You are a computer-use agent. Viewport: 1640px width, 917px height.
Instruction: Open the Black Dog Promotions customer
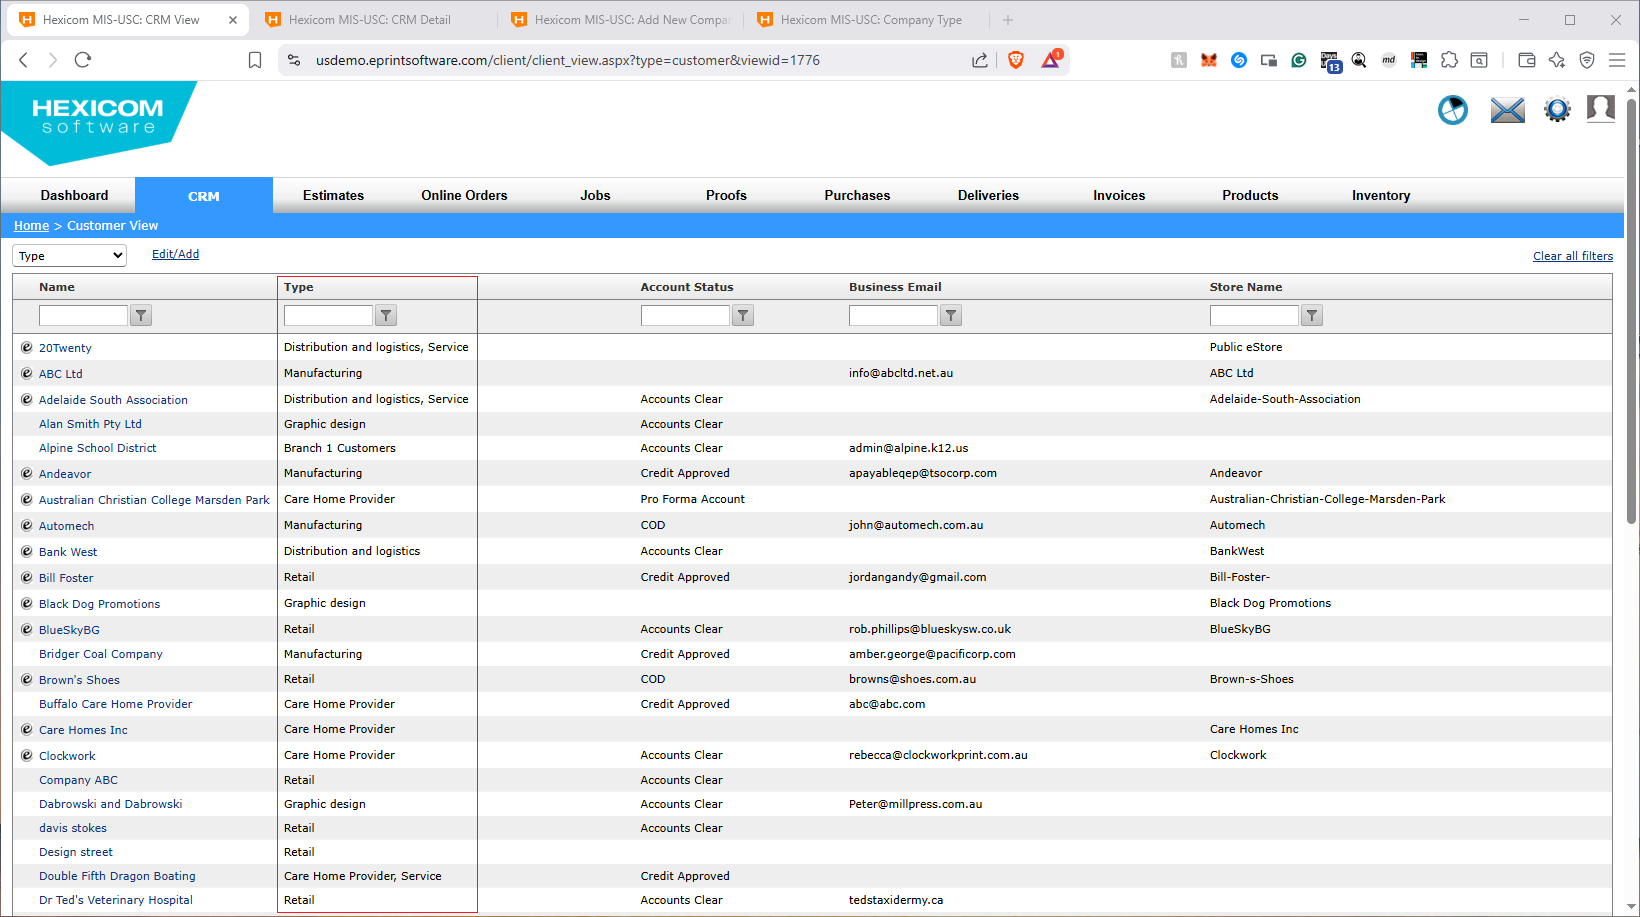pyautogui.click(x=99, y=604)
